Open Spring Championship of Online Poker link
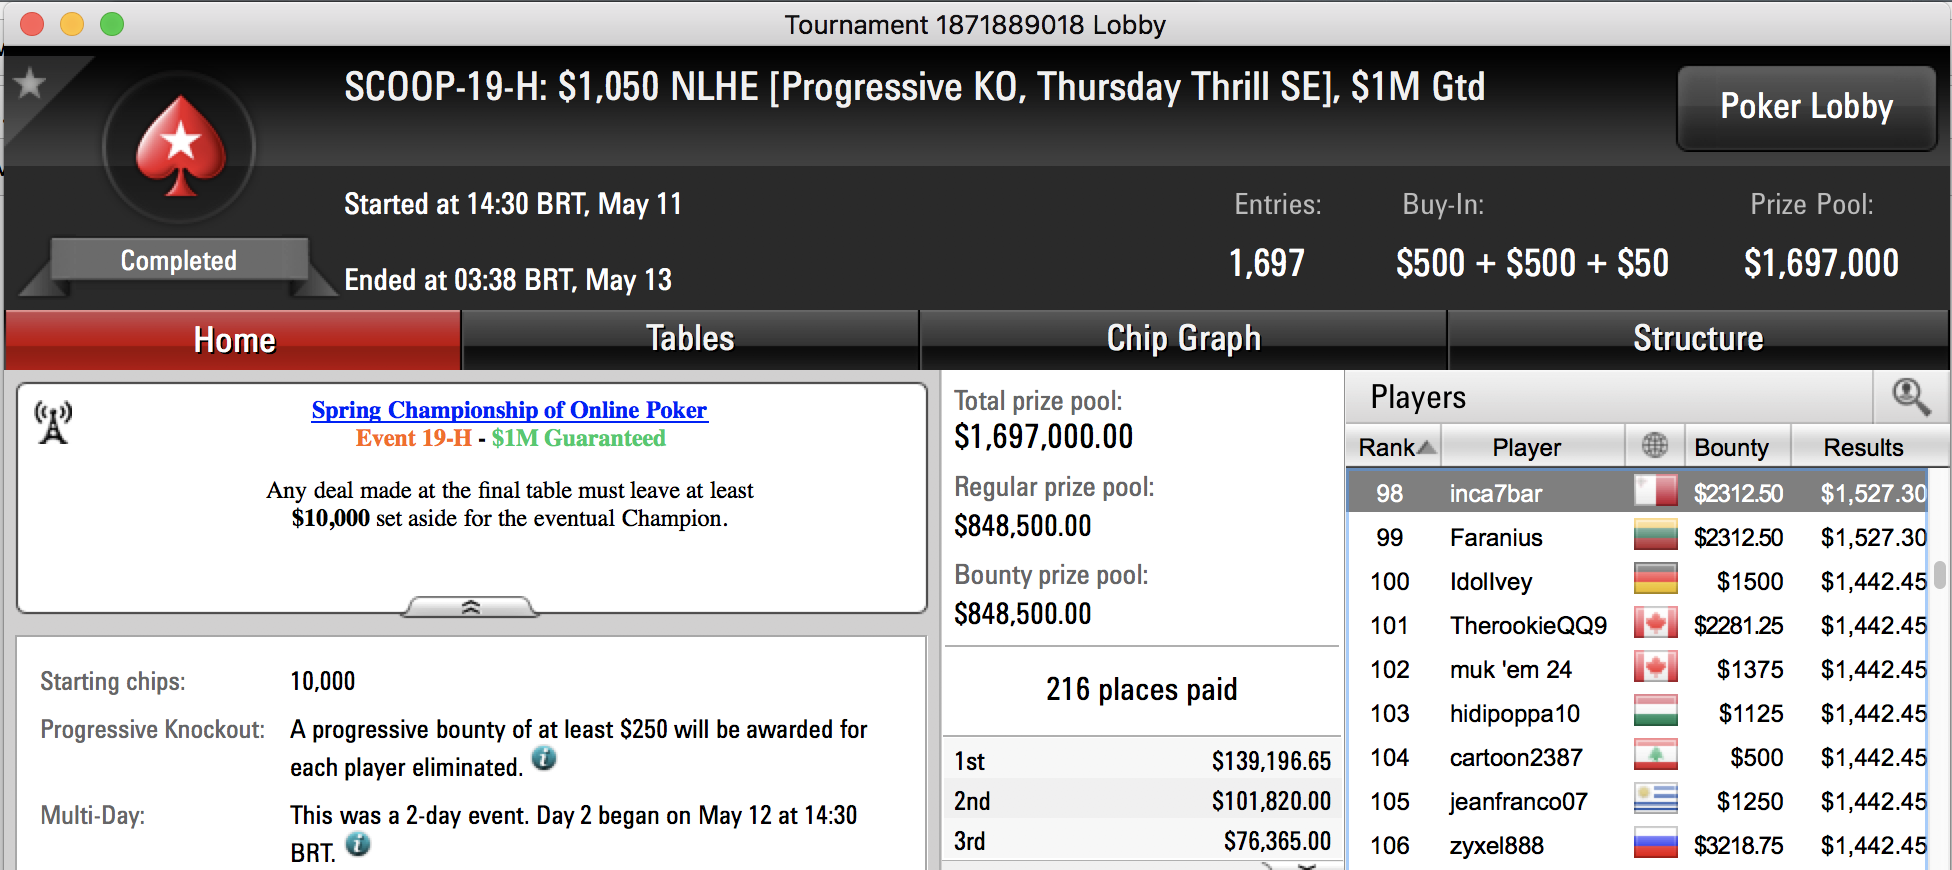The width and height of the screenshot is (1952, 870). pos(509,410)
